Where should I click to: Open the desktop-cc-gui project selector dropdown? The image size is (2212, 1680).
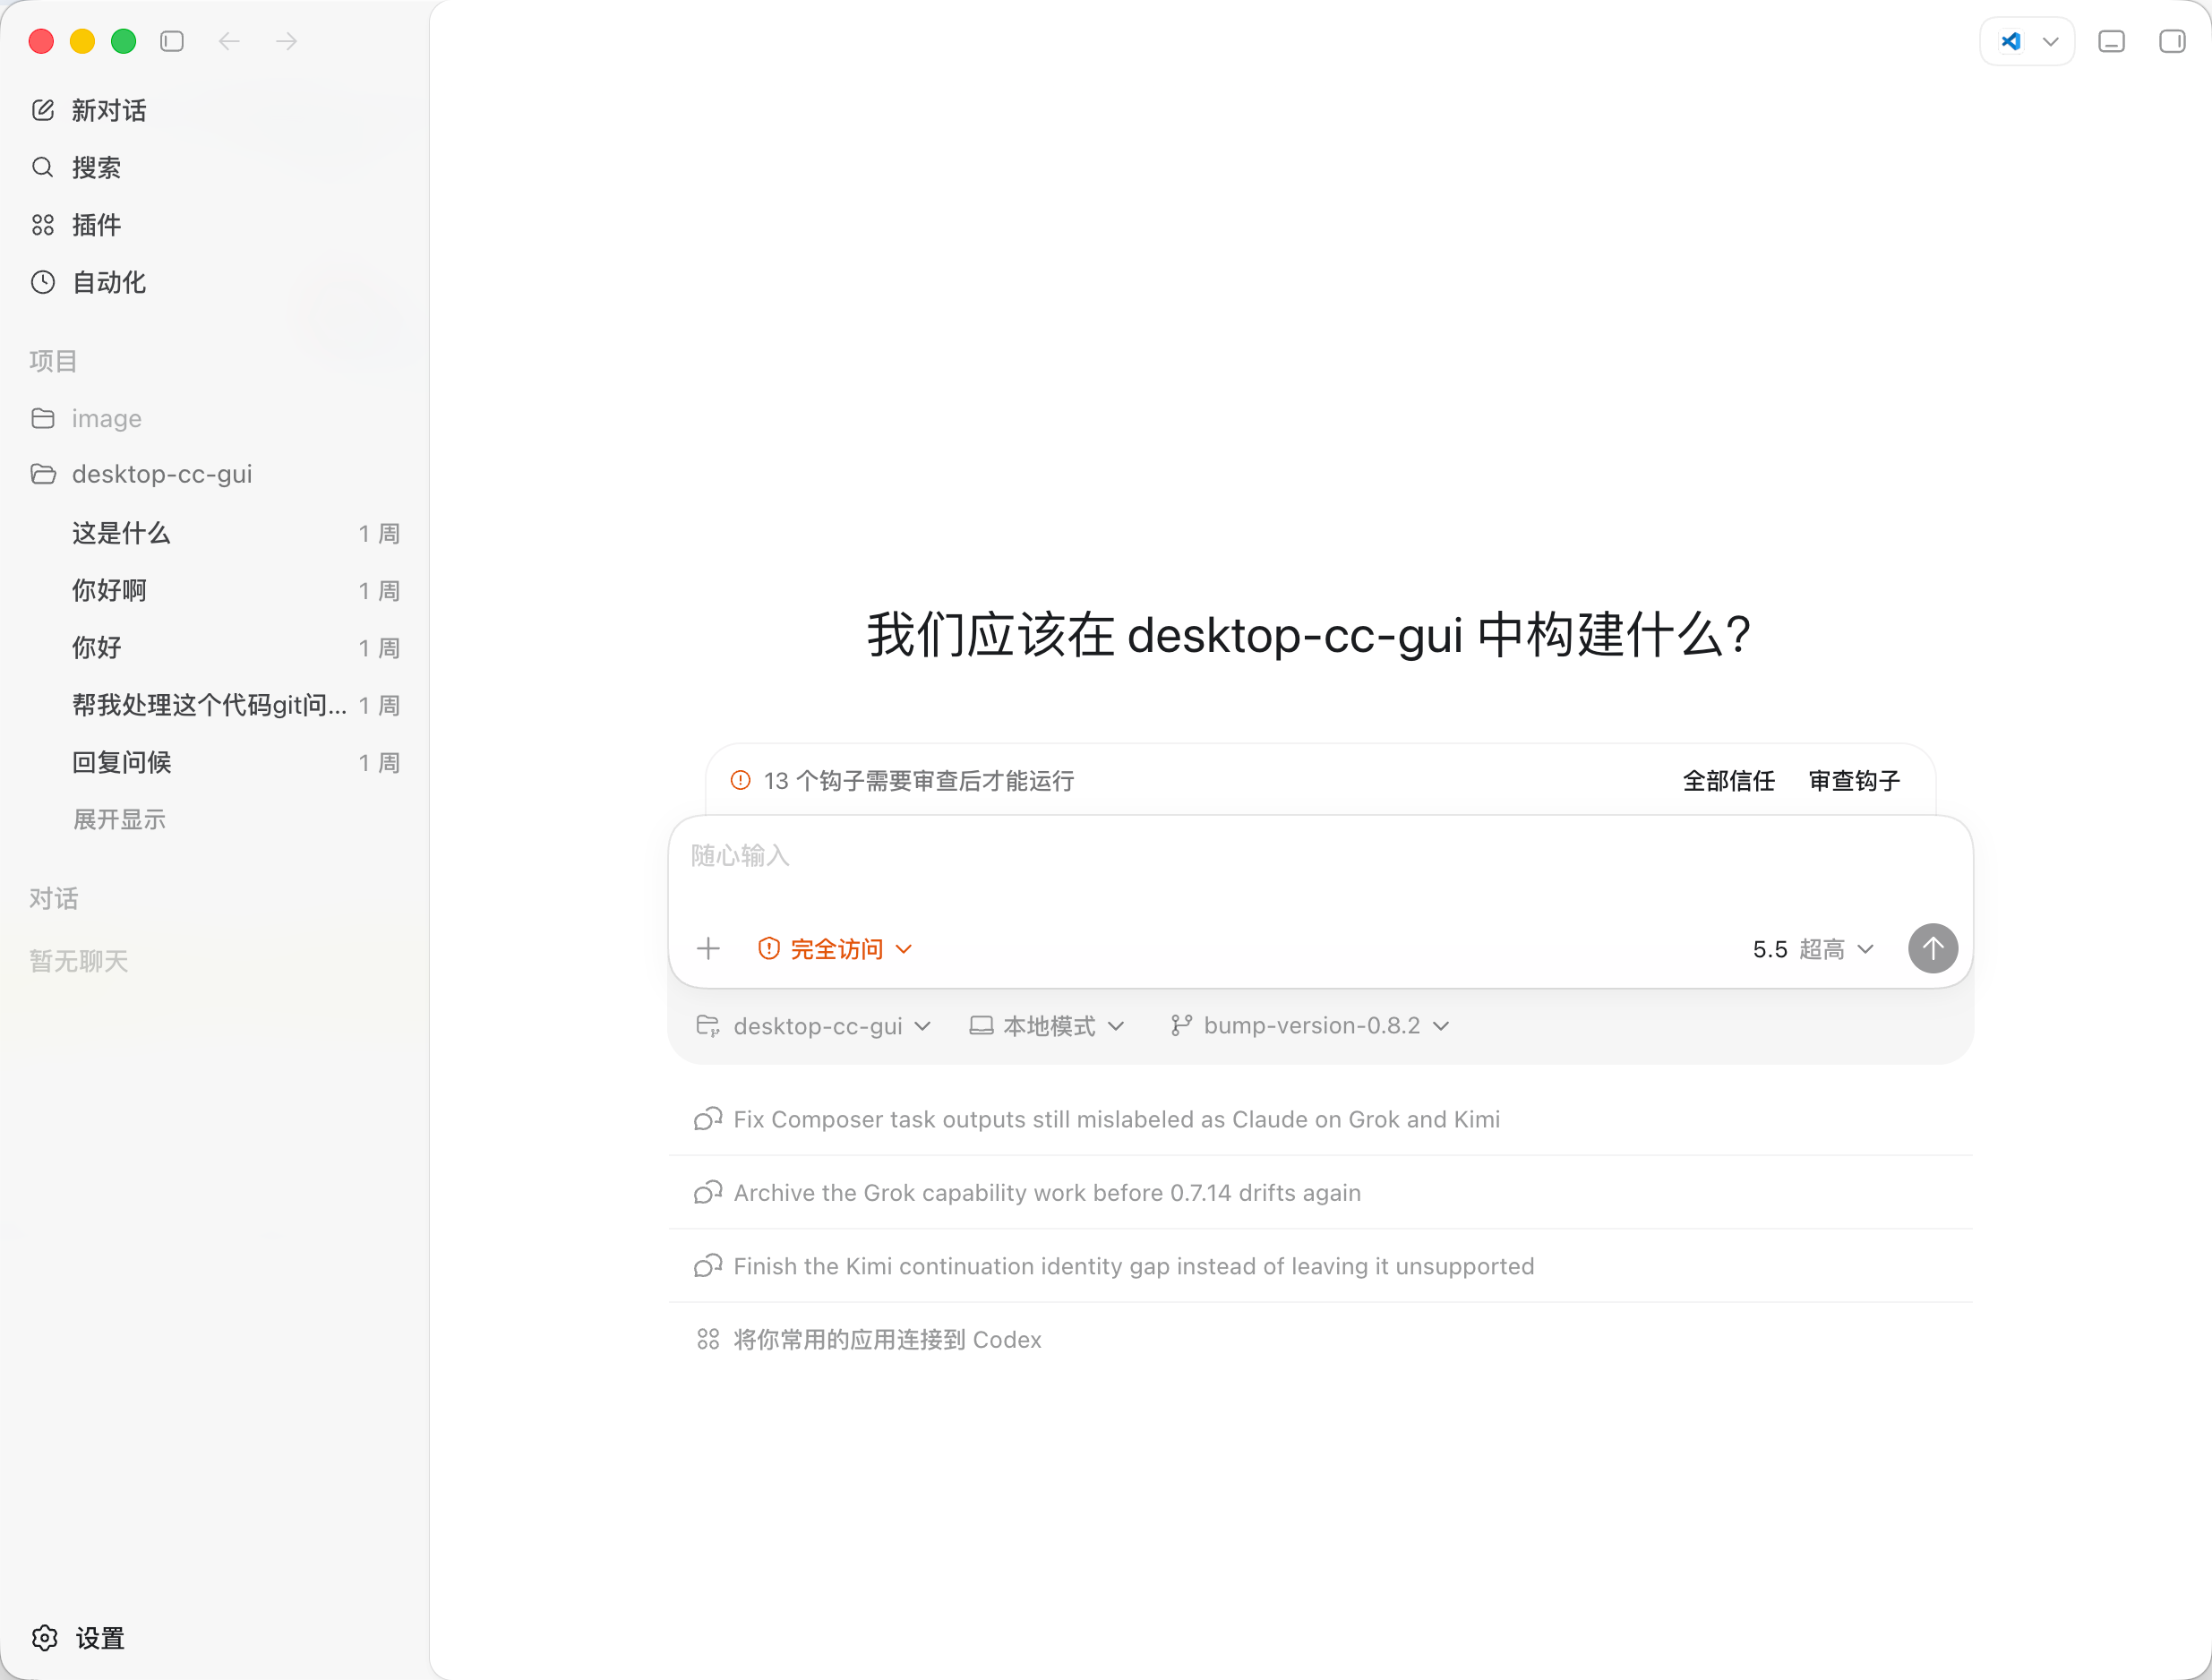point(814,1026)
